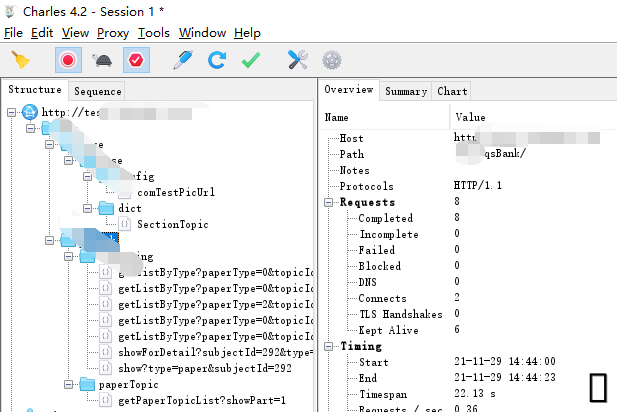
Task: Click the blue Repeat request icon
Action: (x=217, y=60)
